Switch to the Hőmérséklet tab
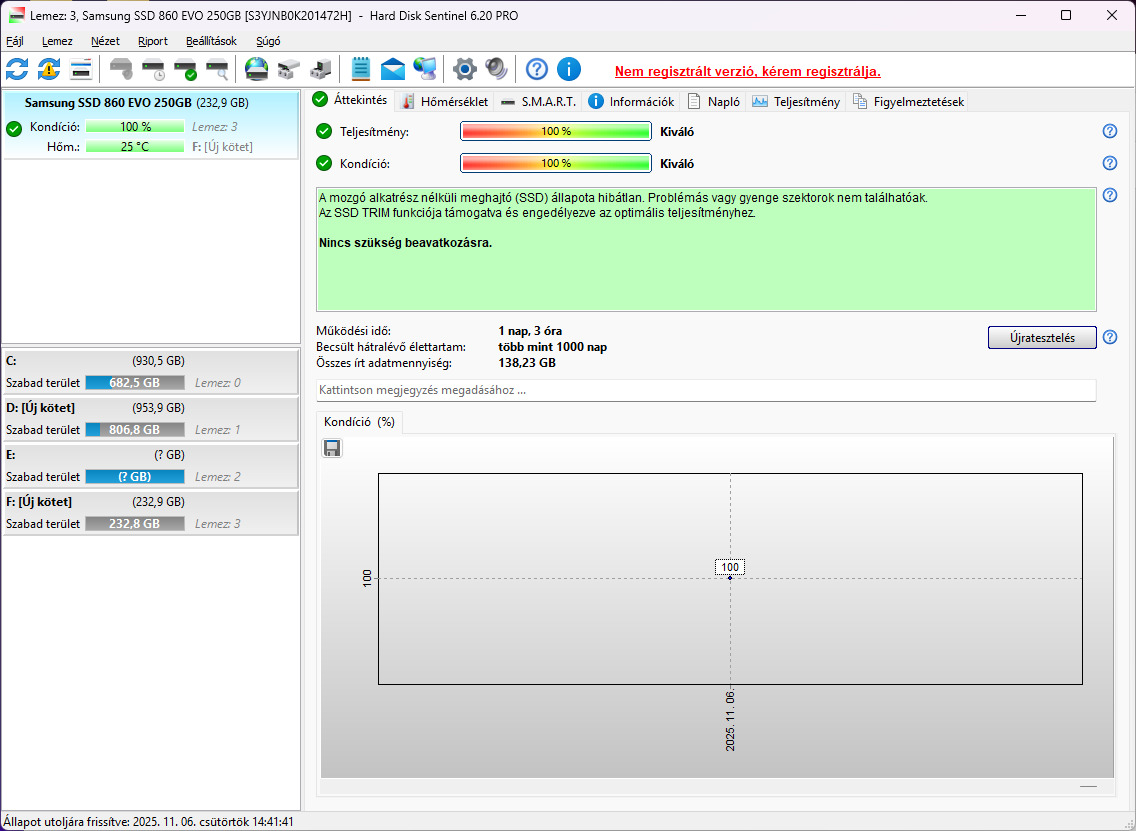Viewport: 1136px width, 831px height. tap(446, 101)
